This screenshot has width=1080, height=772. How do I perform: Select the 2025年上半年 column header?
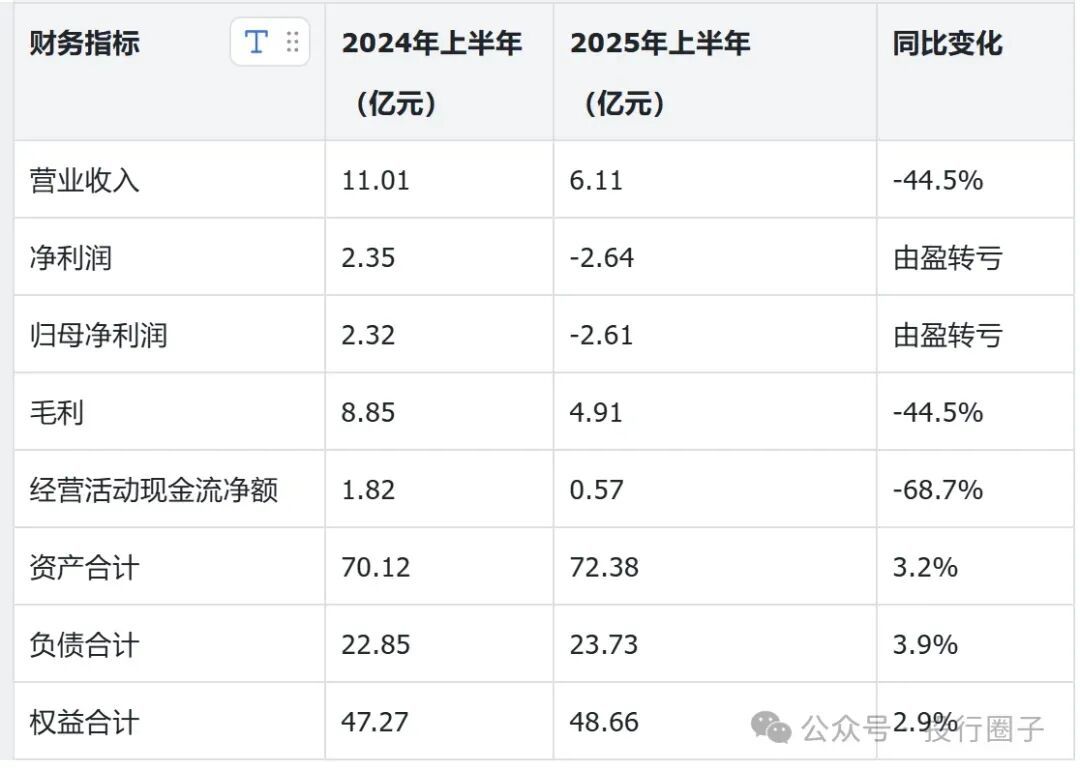click(660, 43)
